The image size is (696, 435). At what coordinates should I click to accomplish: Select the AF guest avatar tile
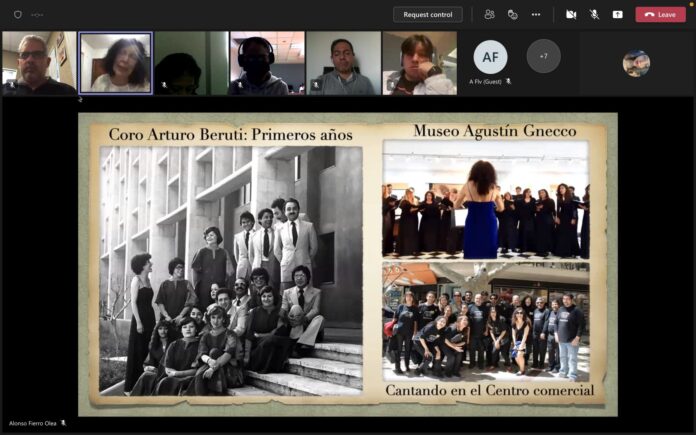click(490, 57)
